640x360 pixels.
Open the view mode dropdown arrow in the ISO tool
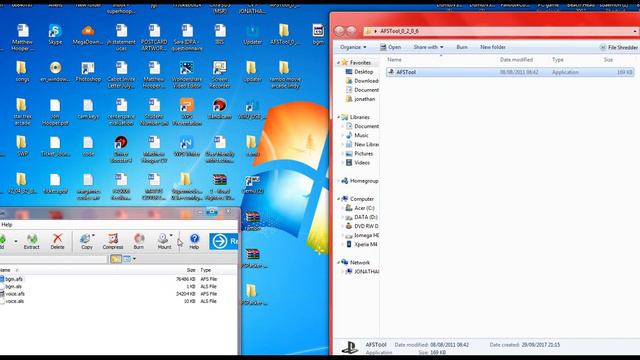point(134,259)
